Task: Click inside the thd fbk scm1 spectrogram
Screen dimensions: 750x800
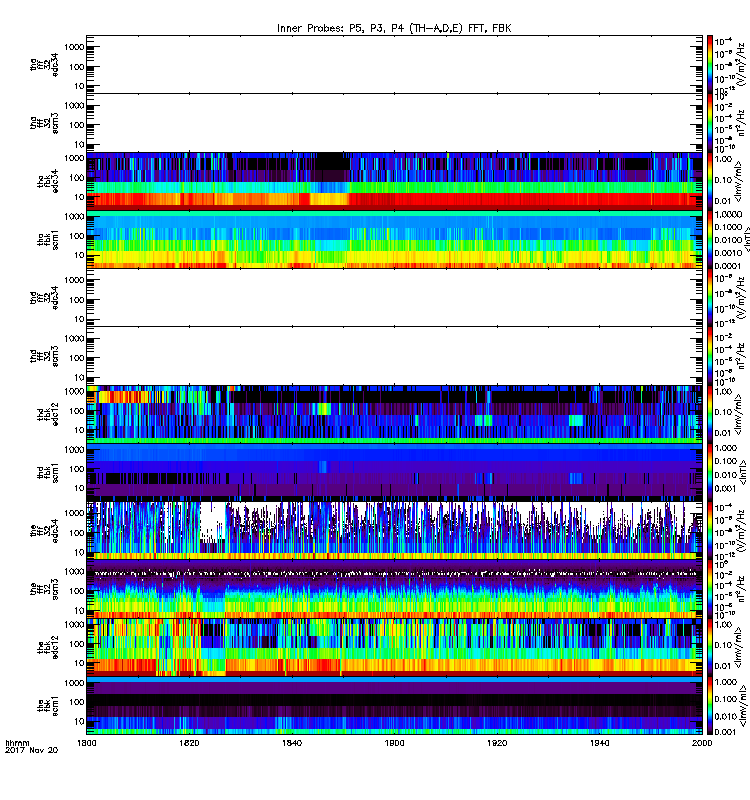Action: click(394, 472)
